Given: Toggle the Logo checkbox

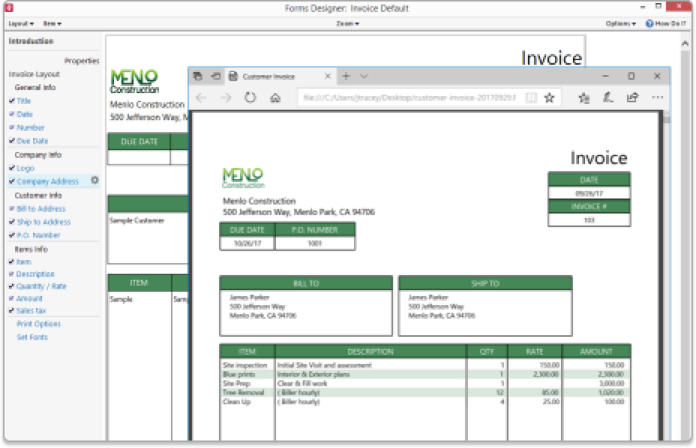Looking at the screenshot, I should point(12,168).
